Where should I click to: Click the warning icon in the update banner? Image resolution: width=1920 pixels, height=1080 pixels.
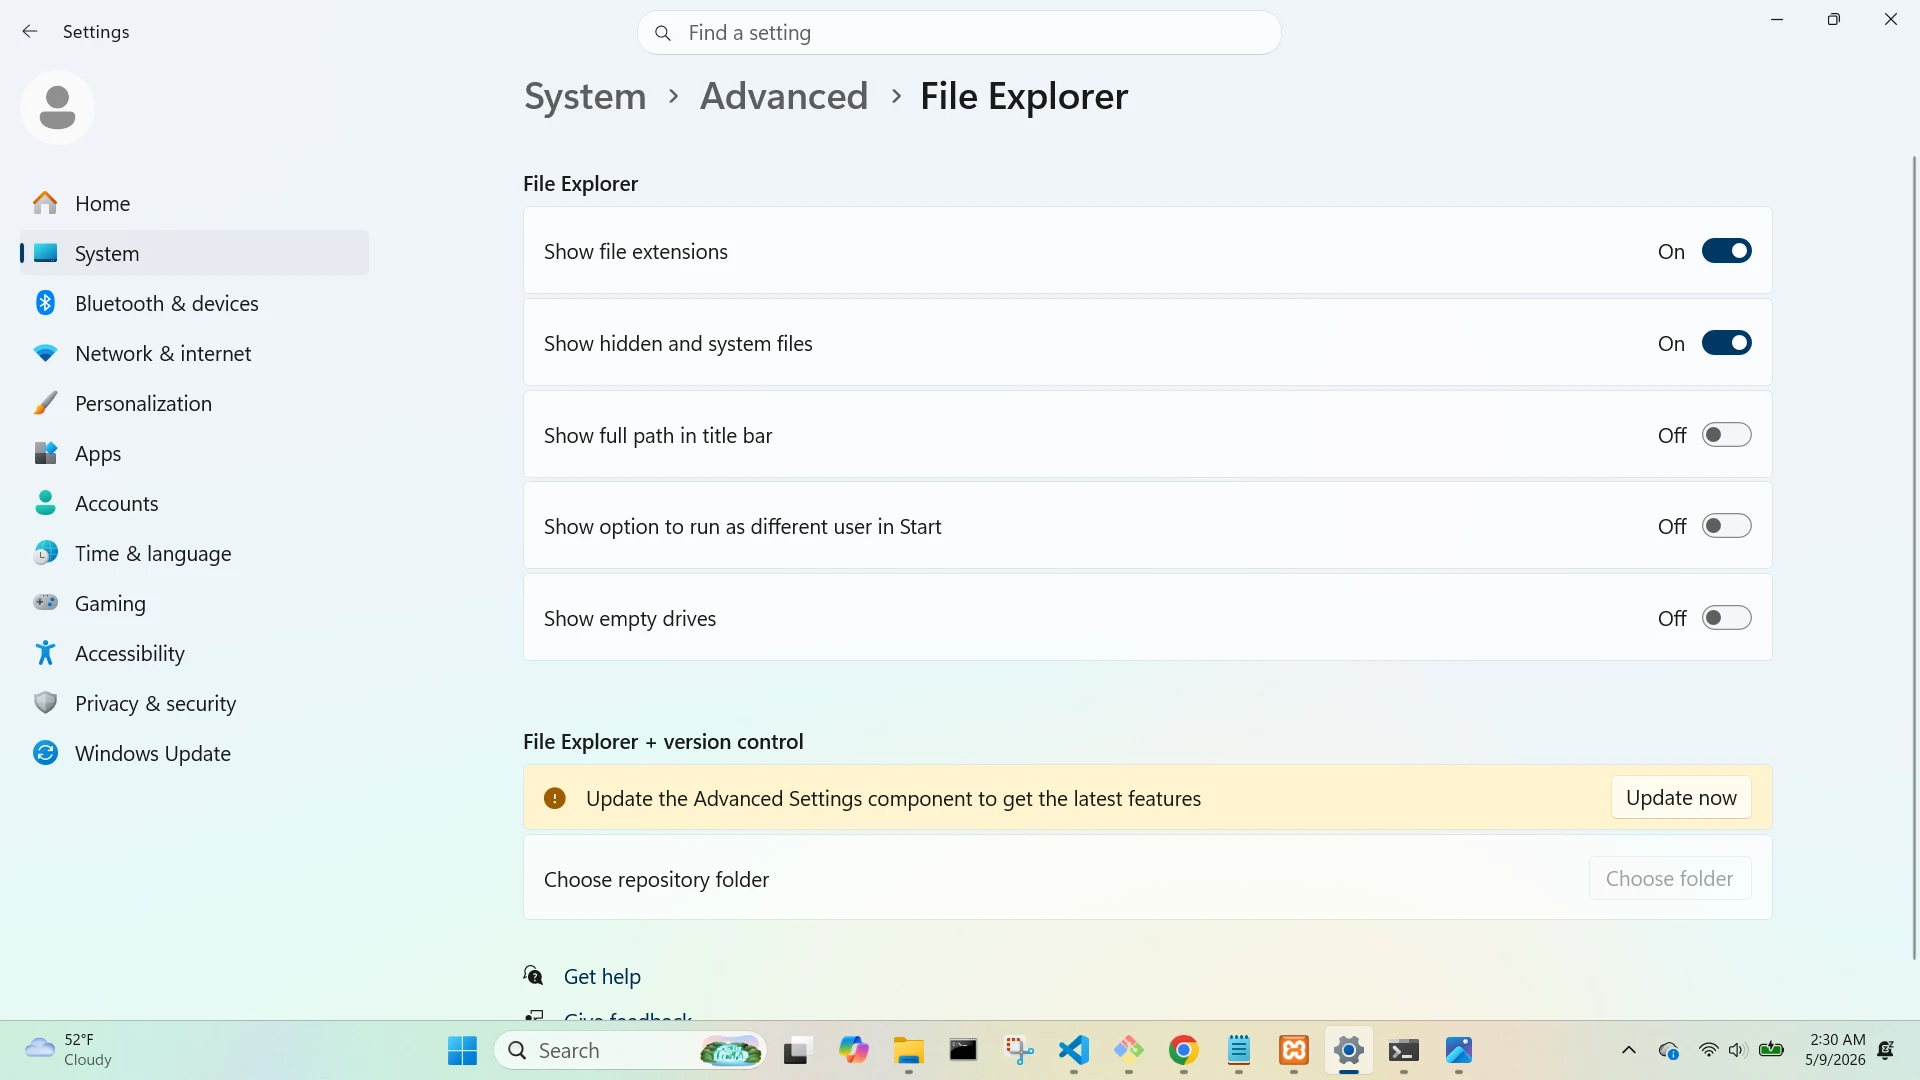tap(555, 798)
